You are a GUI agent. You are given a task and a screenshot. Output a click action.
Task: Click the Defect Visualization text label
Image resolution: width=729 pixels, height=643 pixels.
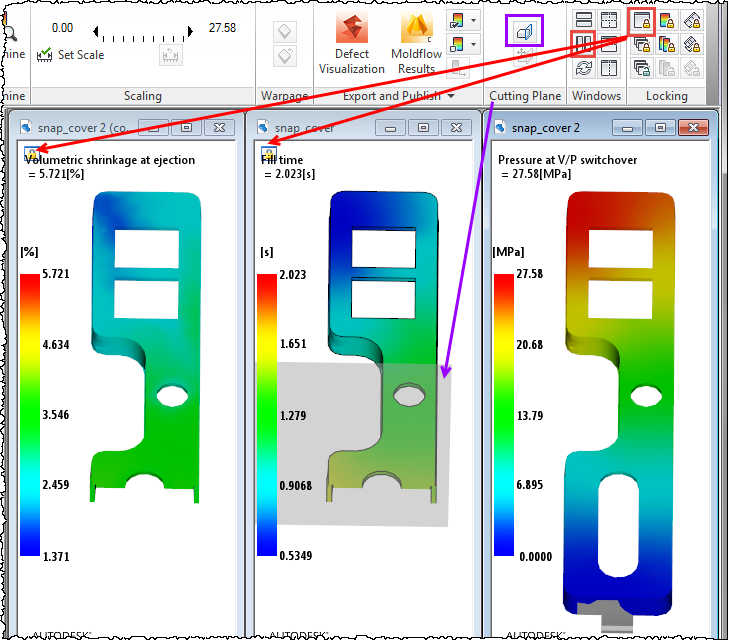(352, 61)
